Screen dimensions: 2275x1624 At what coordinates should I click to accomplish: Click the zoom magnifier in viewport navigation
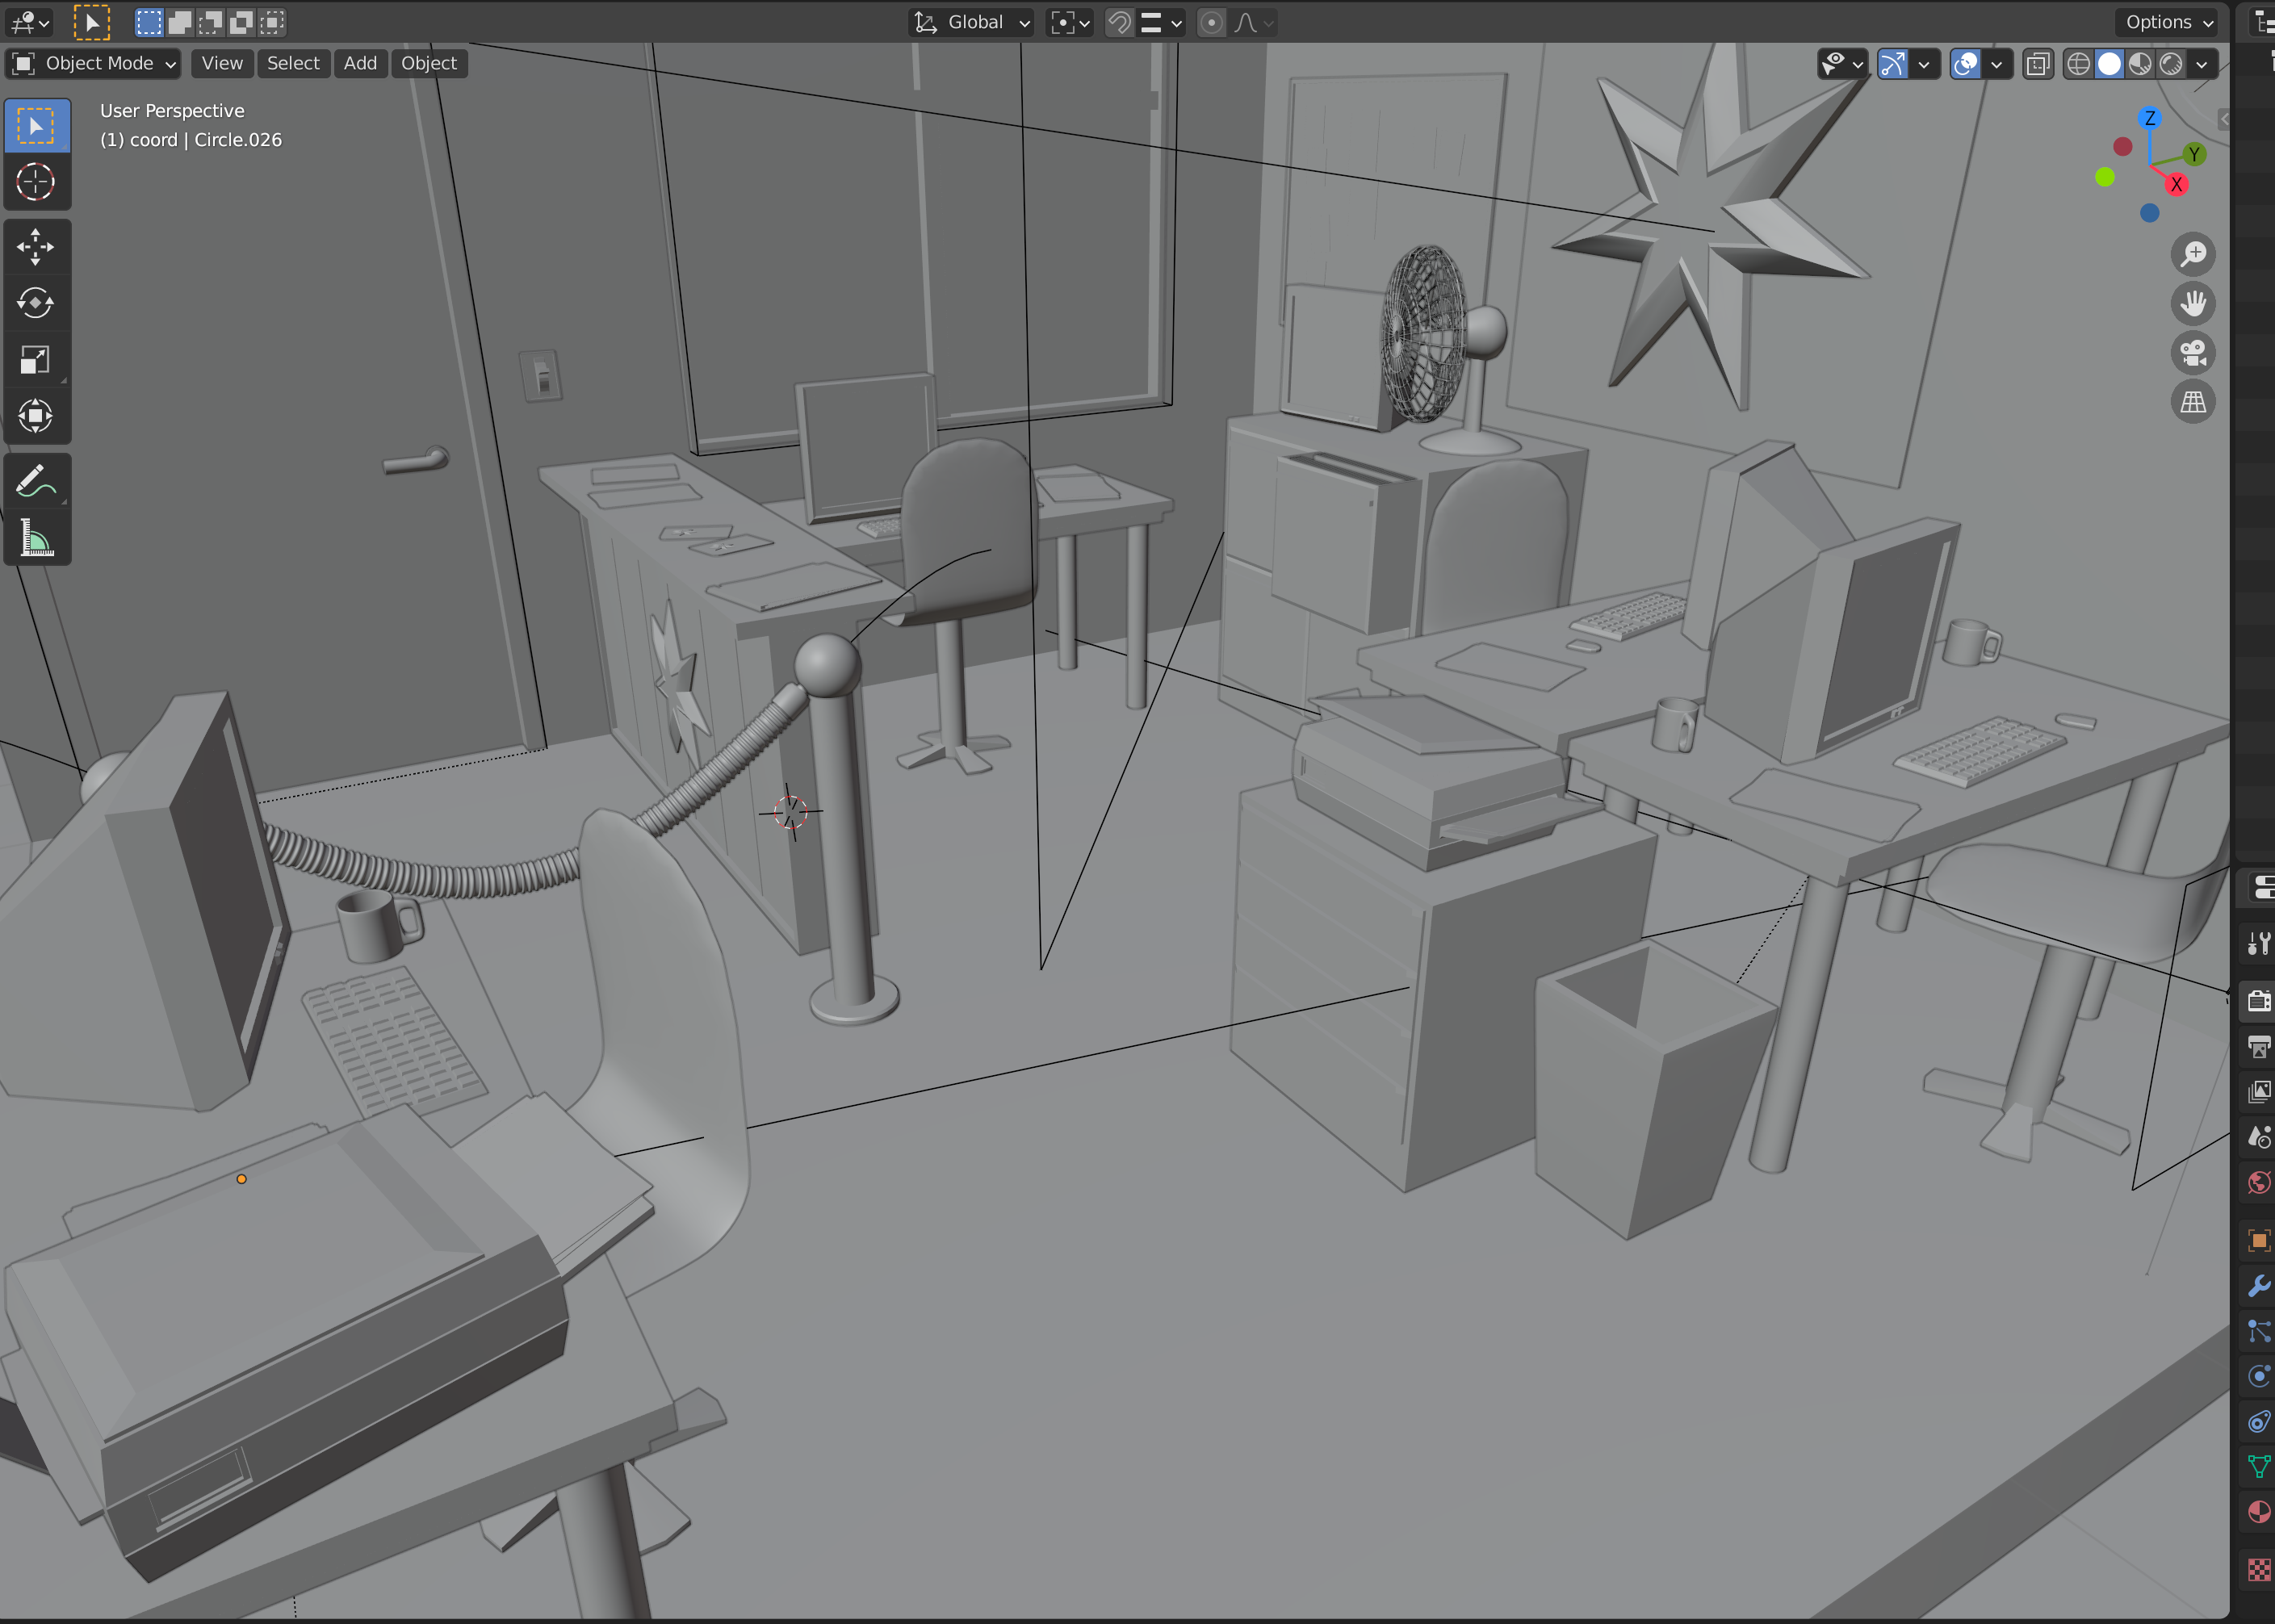point(2193,254)
